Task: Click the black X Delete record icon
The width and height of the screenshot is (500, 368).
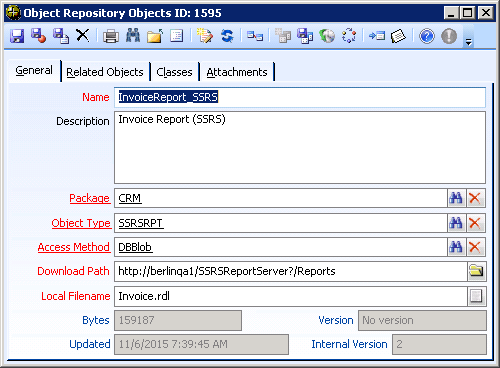Action: pyautogui.click(x=83, y=35)
